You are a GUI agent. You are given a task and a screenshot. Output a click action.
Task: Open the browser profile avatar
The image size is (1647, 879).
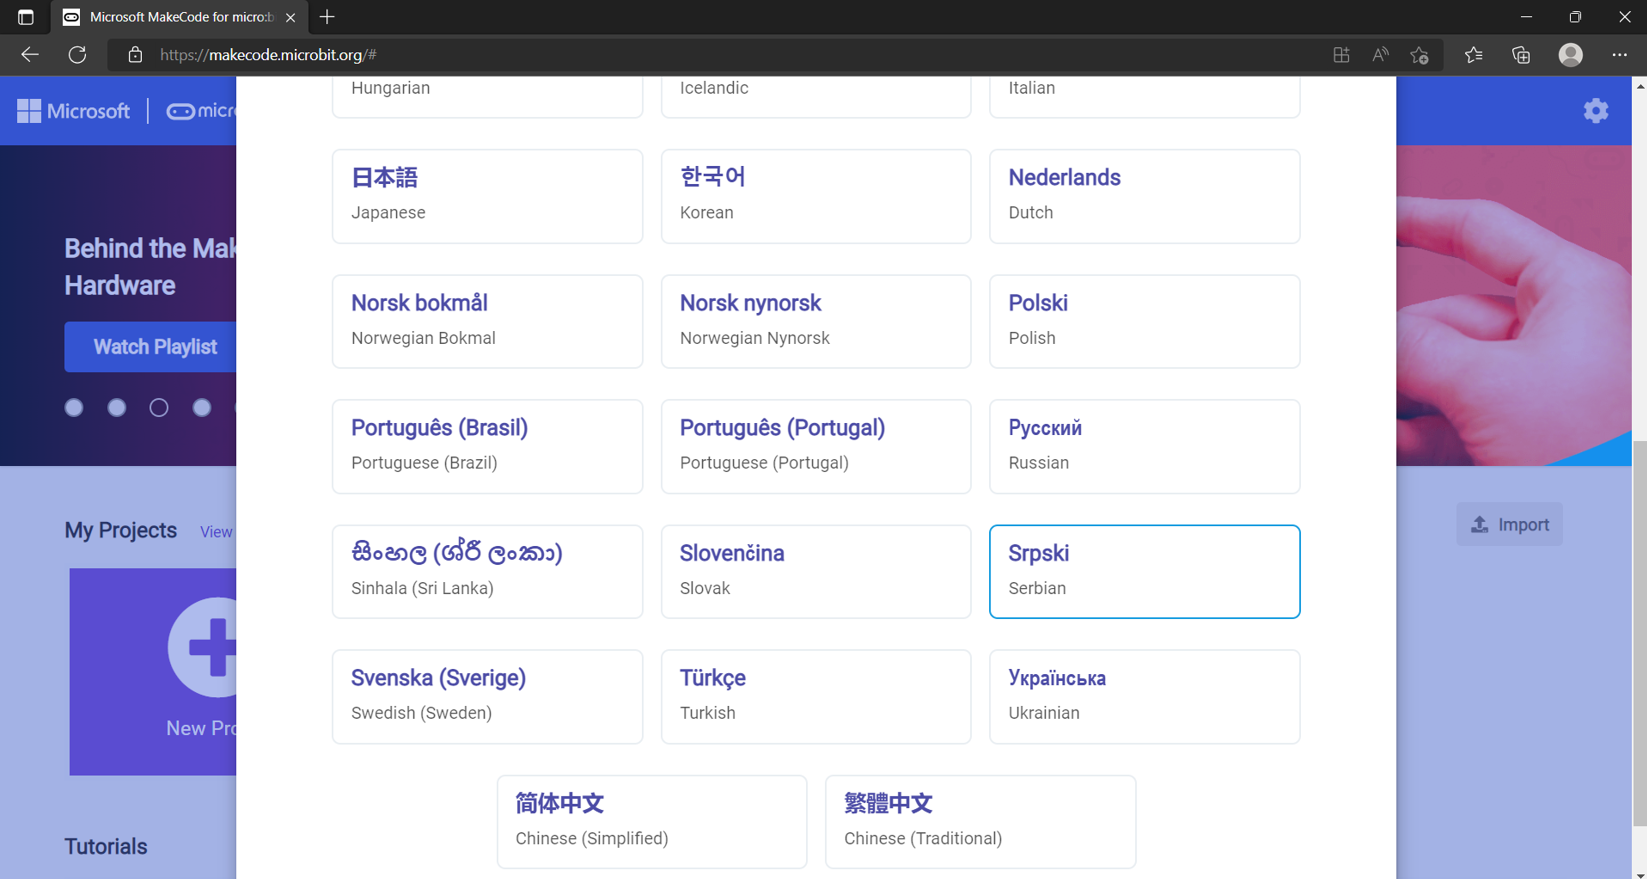(x=1571, y=55)
